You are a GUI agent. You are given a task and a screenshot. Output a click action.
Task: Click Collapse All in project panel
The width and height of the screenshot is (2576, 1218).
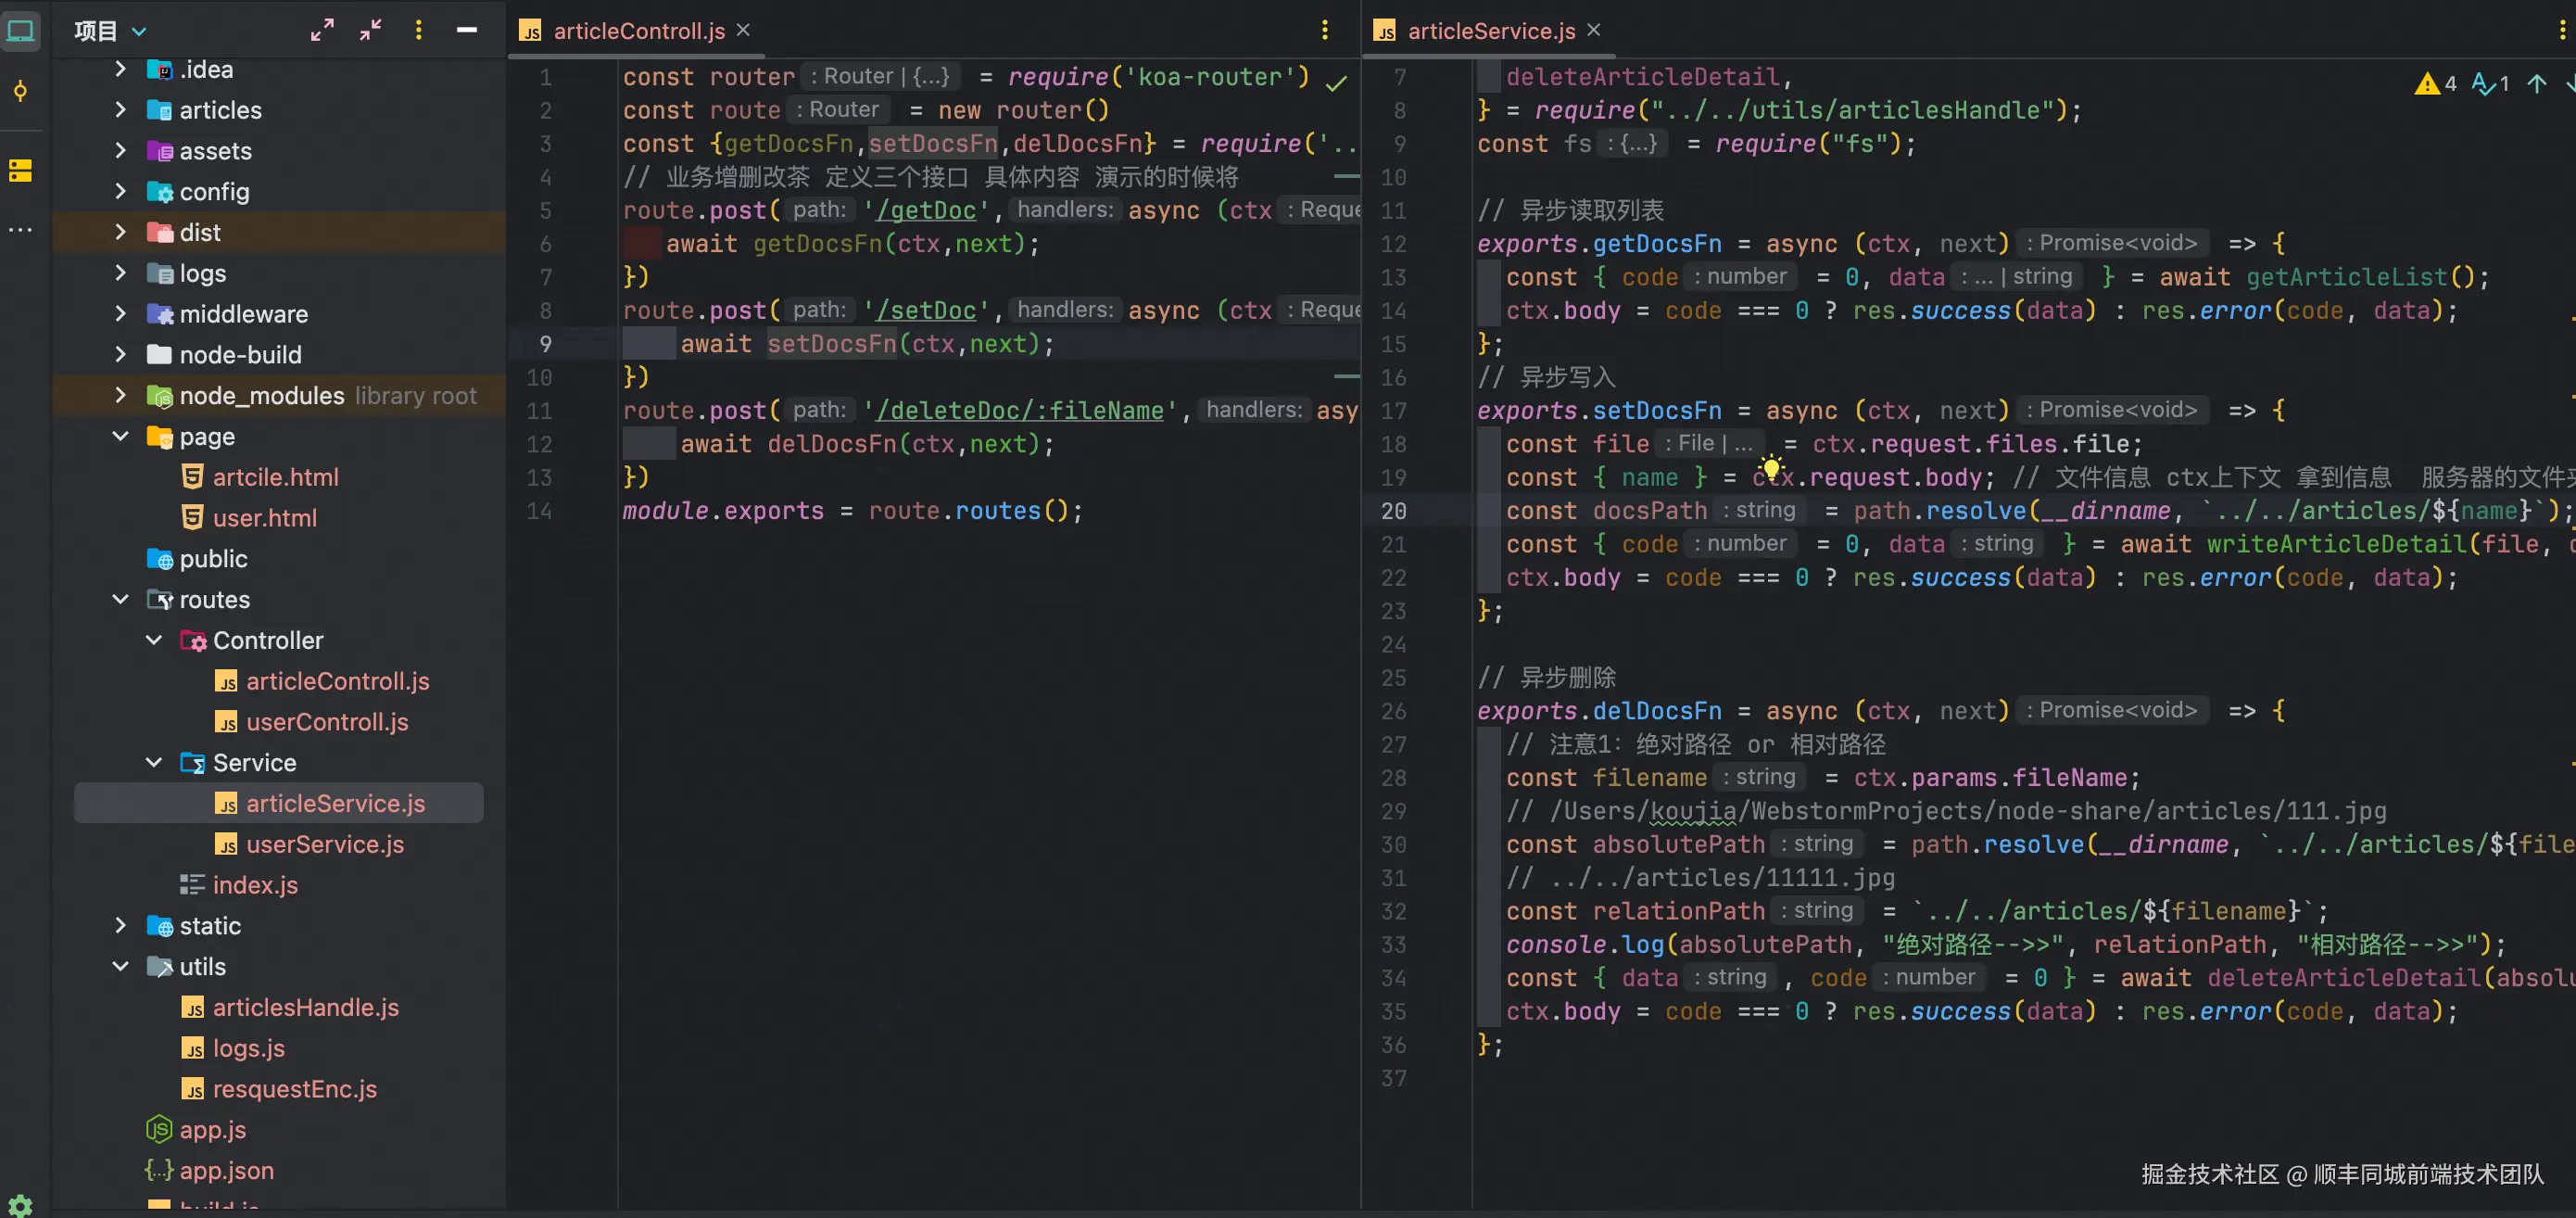click(x=371, y=30)
